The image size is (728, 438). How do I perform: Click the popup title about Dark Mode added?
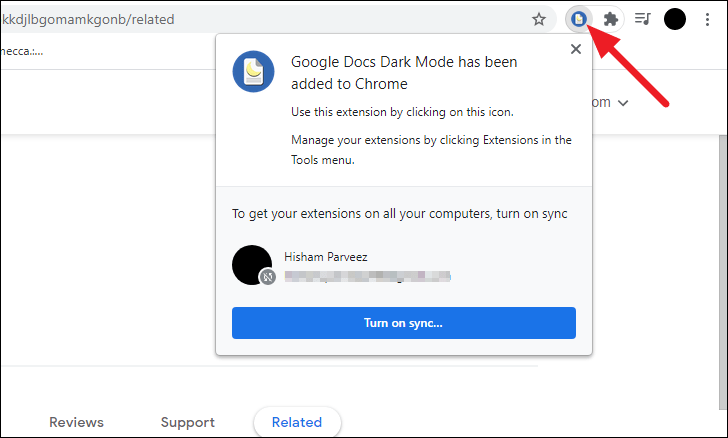[404, 71]
